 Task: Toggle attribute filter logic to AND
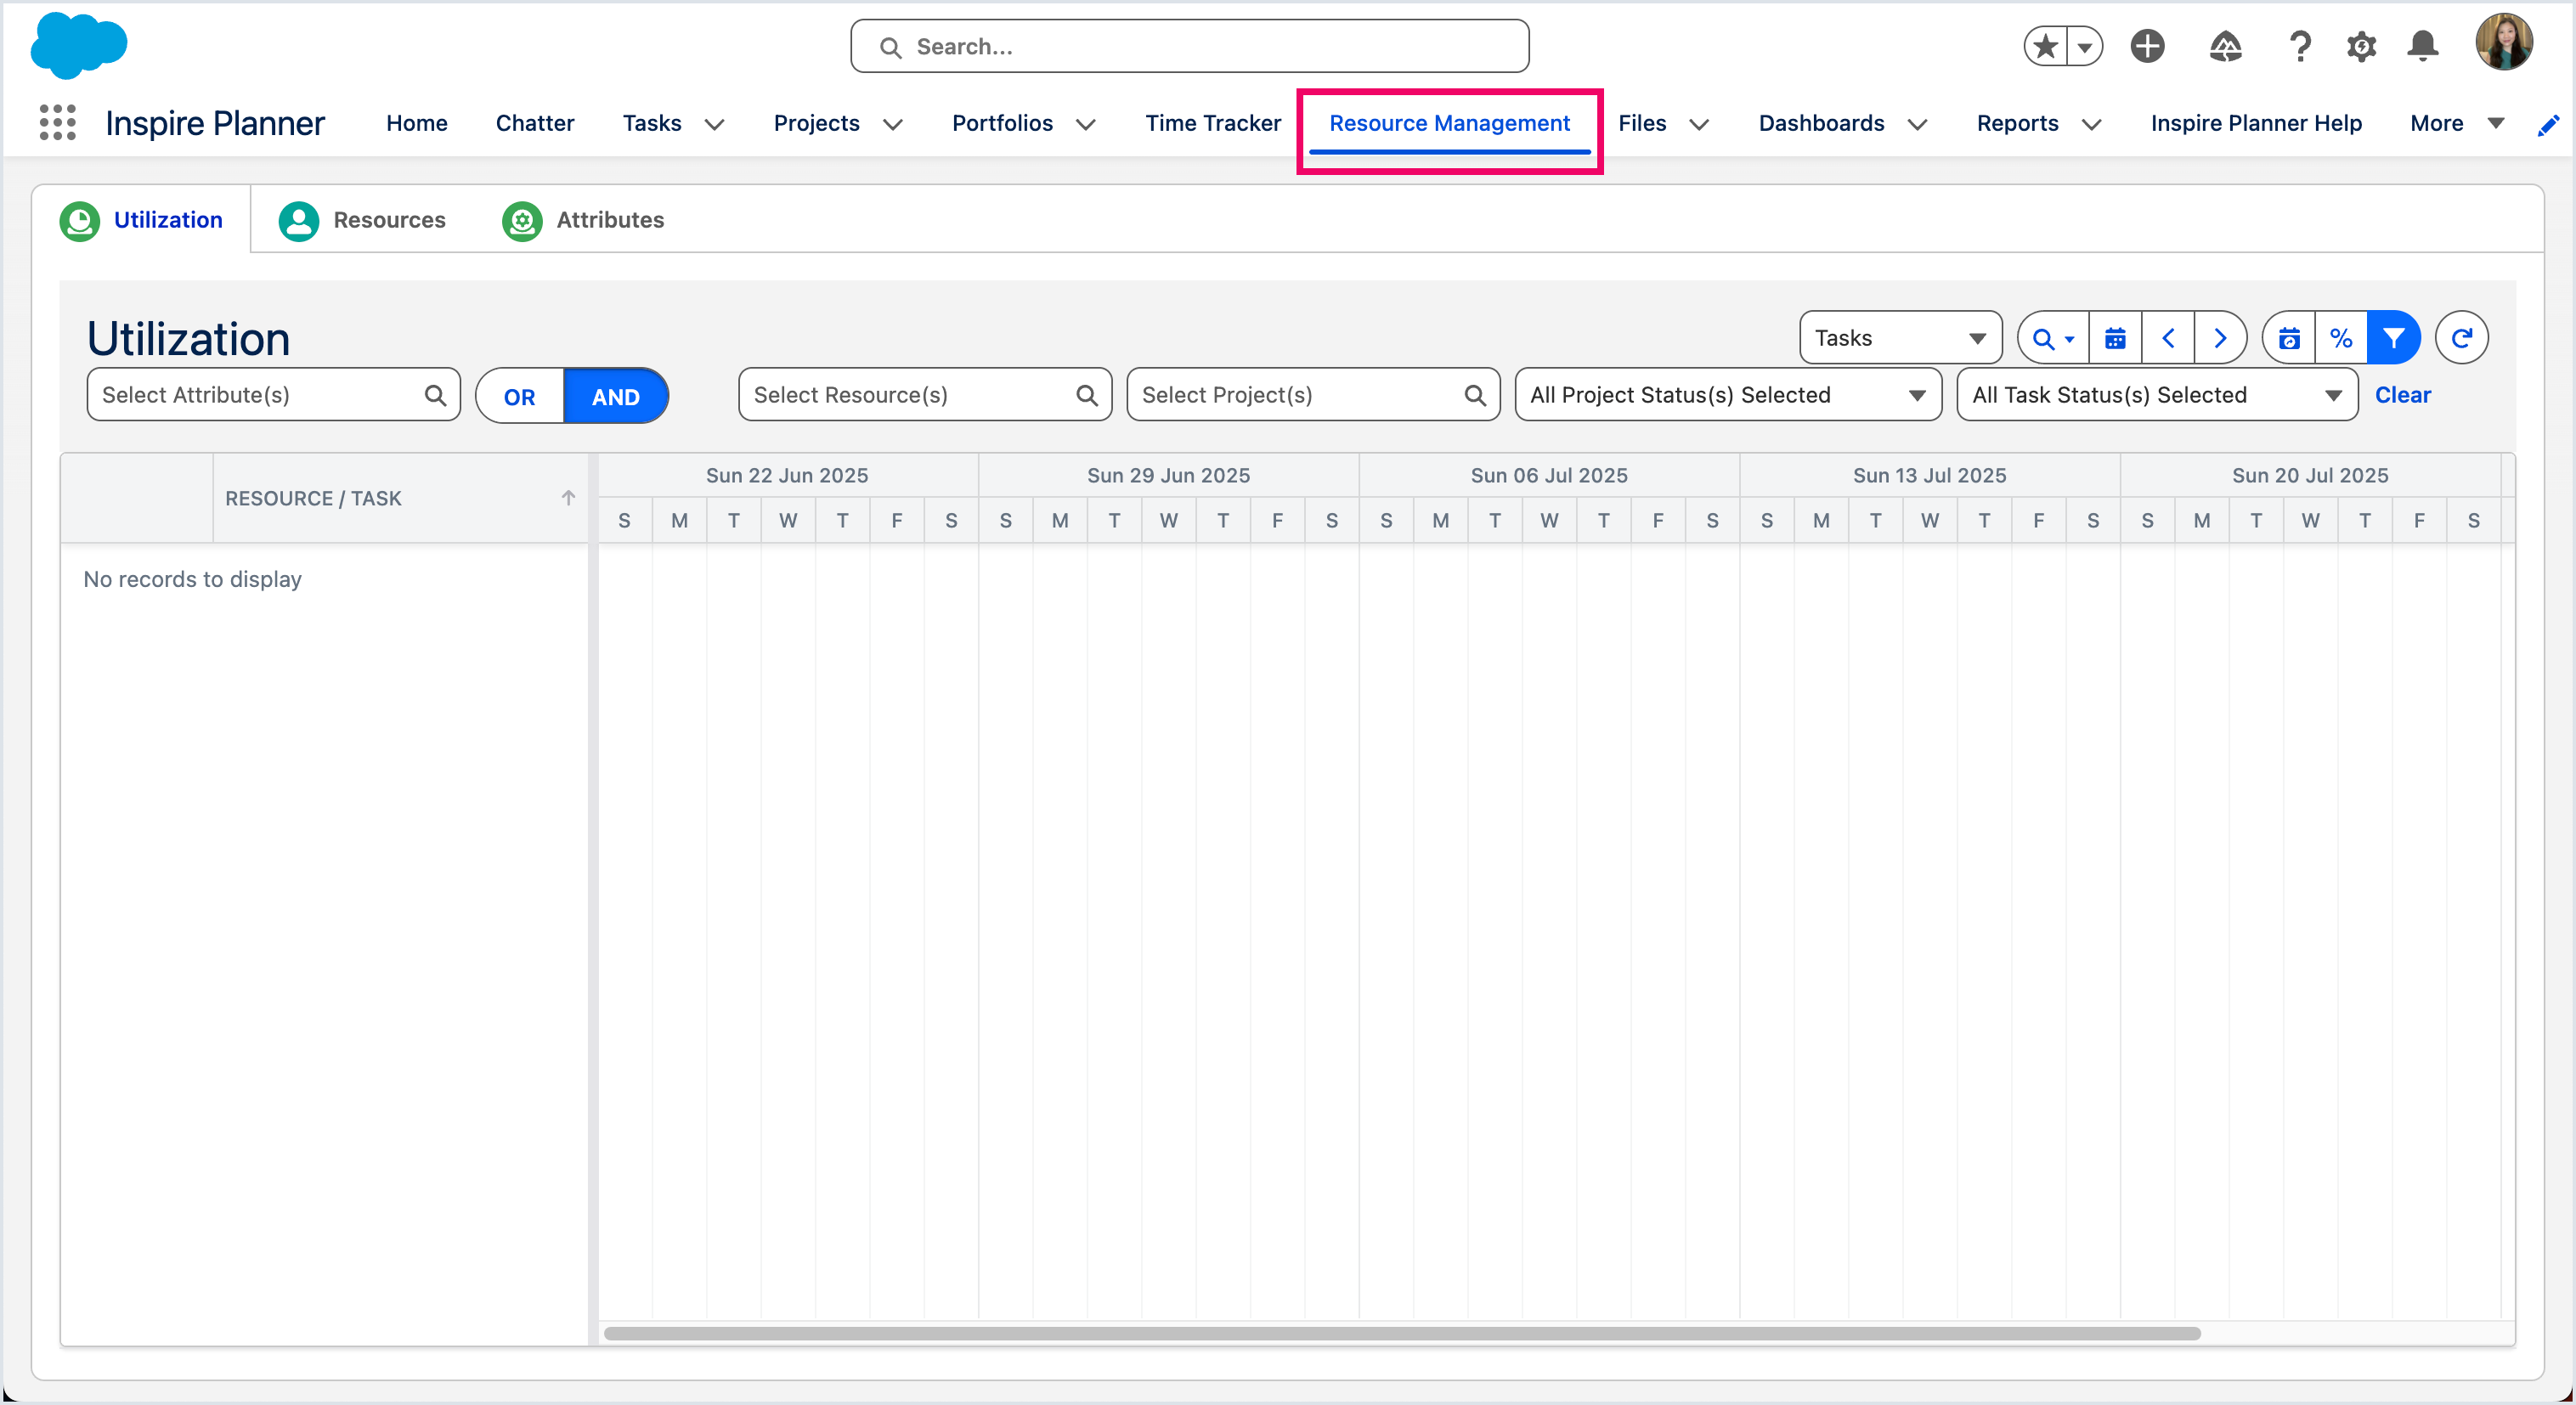click(615, 397)
